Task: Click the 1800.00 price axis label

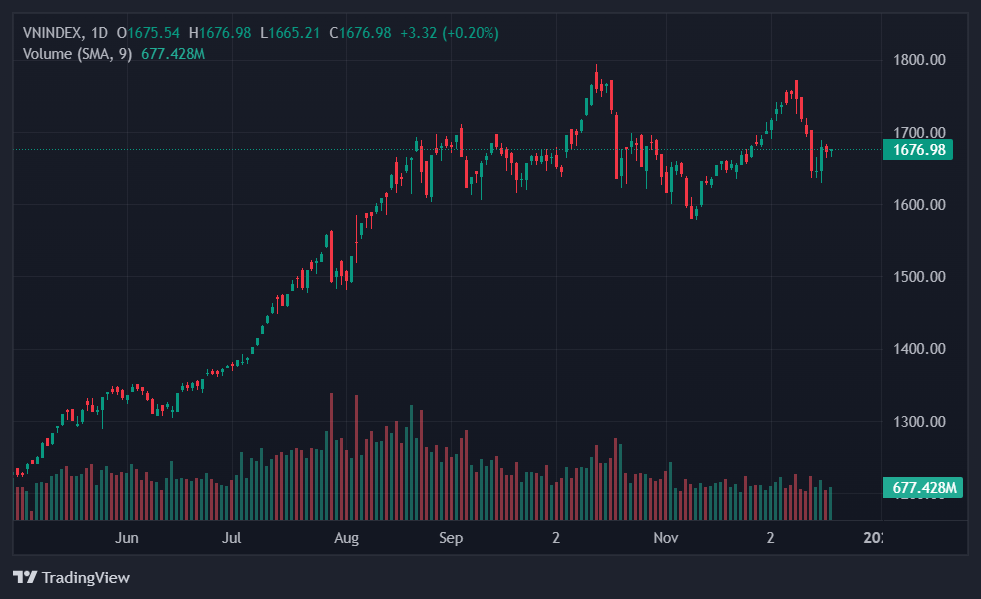Action: [x=919, y=60]
